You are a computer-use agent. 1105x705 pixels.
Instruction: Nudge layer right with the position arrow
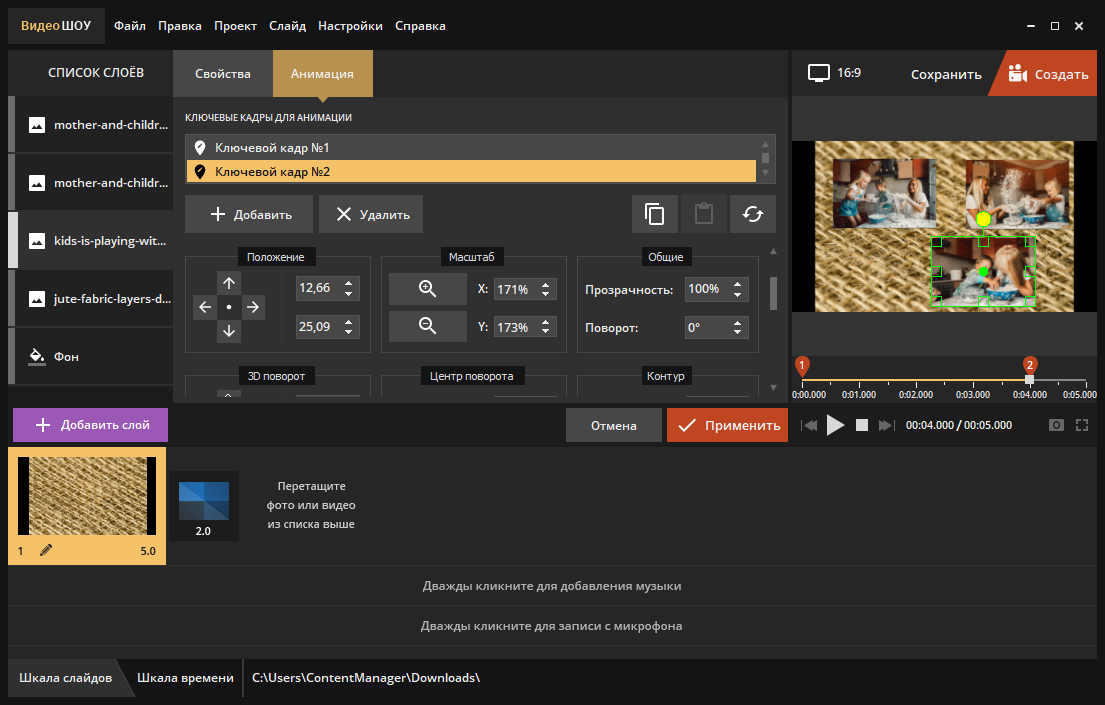pyautogui.click(x=253, y=307)
